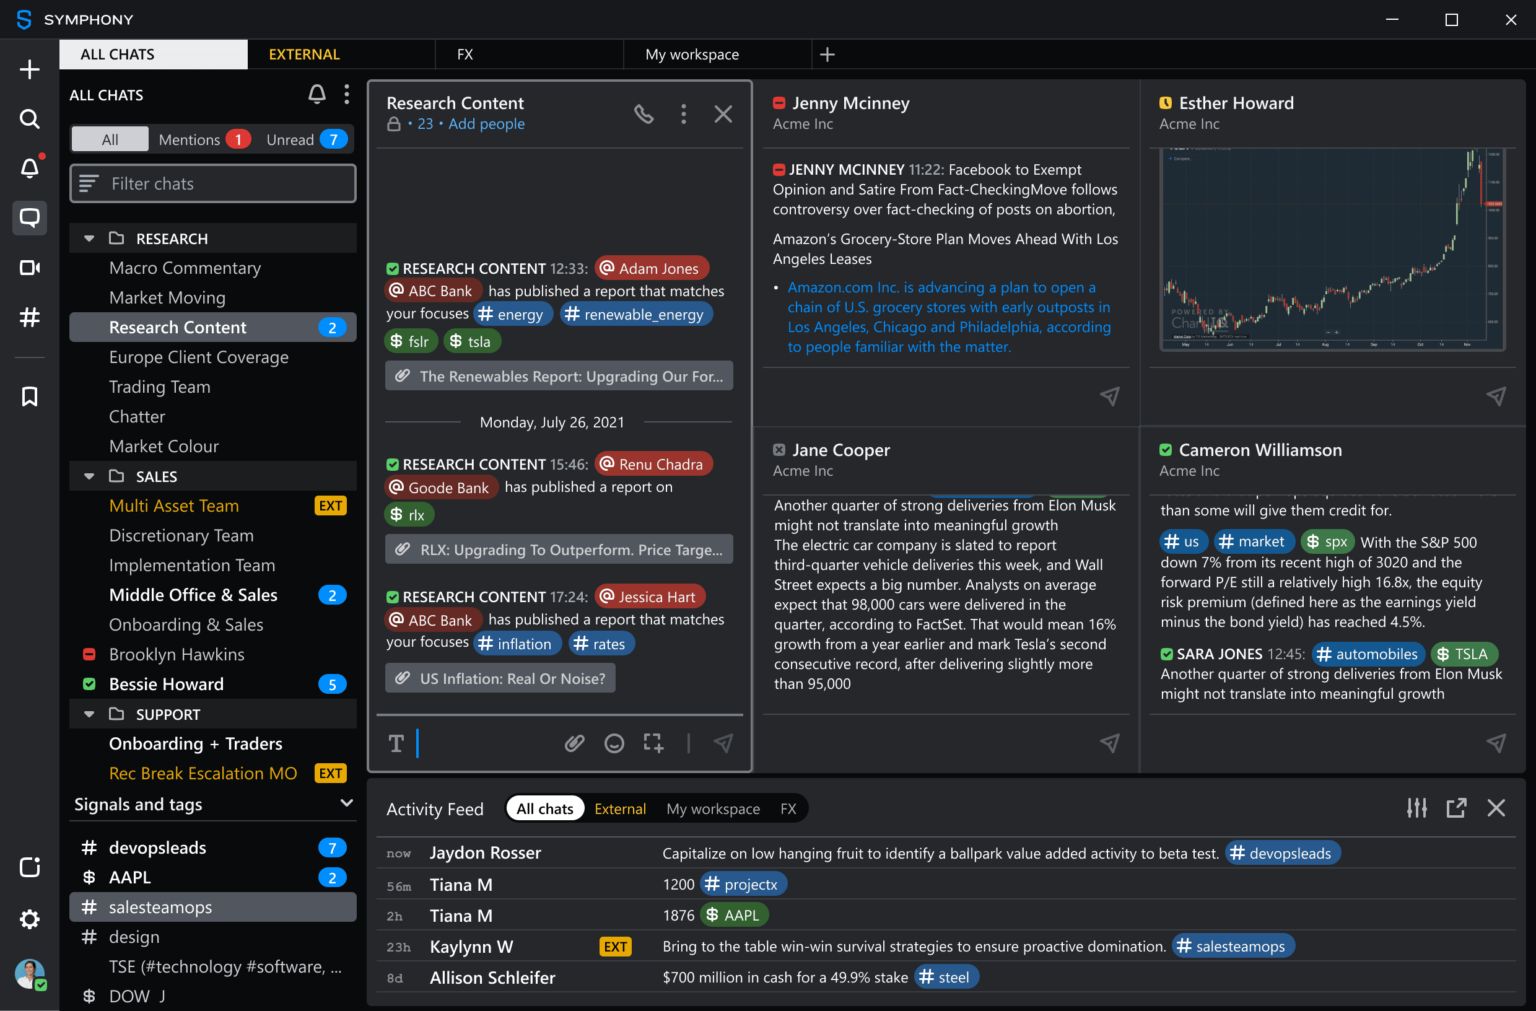Select All chats in Activity Feed
1536x1011 pixels.
click(x=545, y=809)
